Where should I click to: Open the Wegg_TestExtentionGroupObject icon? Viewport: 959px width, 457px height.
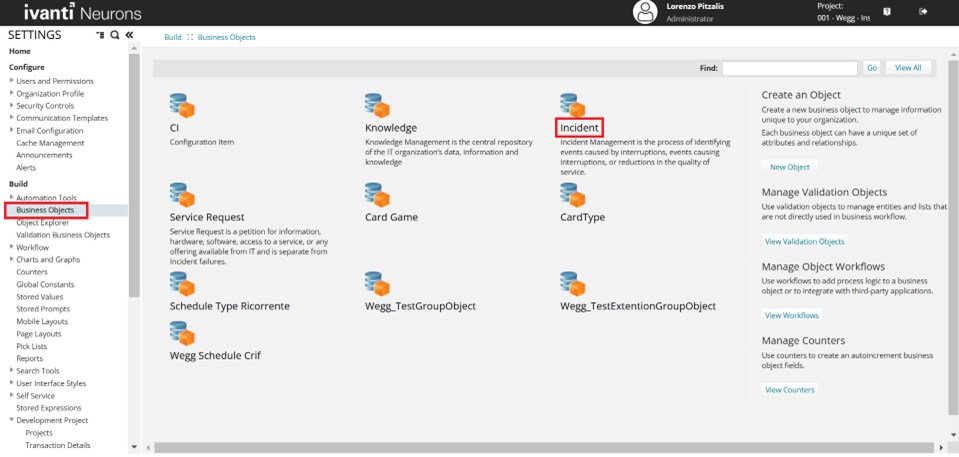click(x=572, y=284)
